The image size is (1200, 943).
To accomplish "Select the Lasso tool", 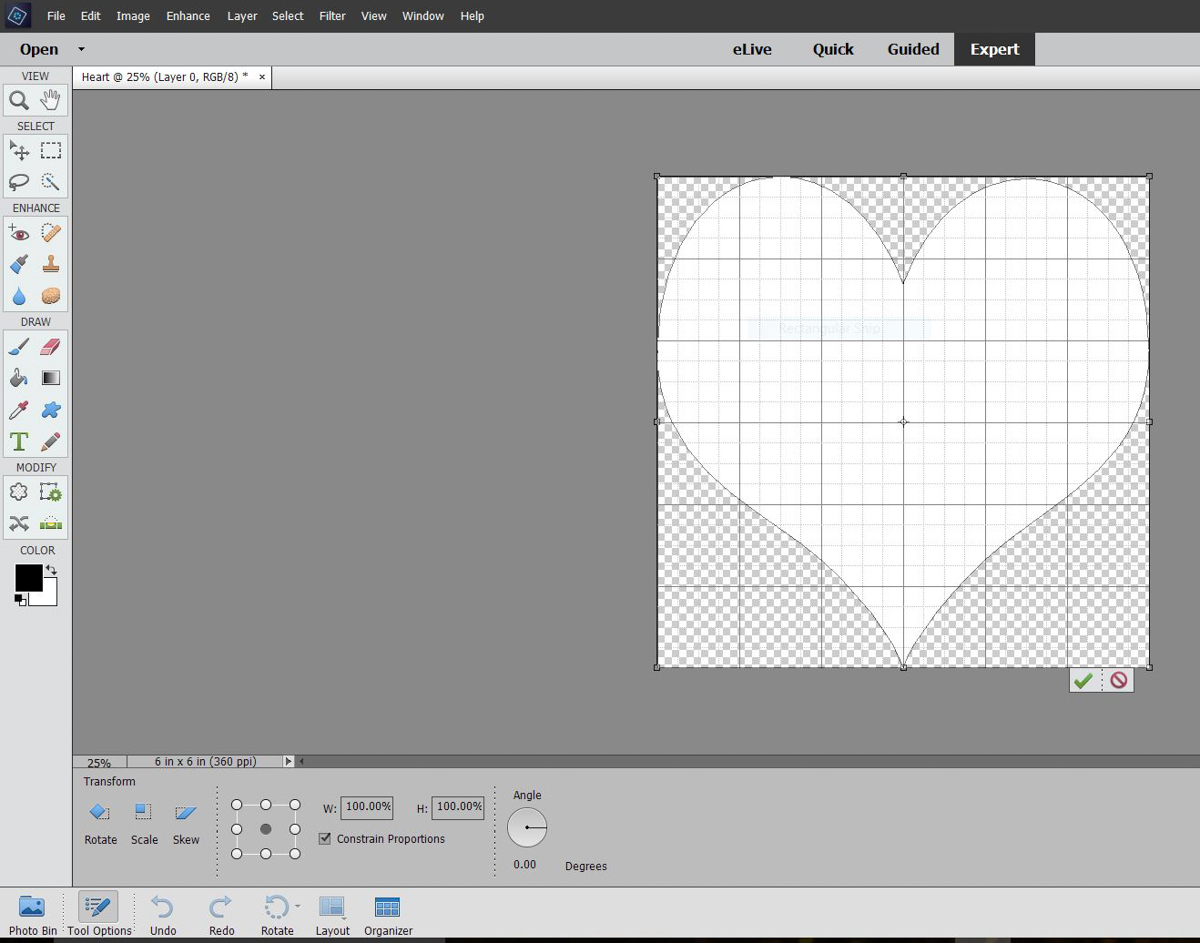I will 19,182.
